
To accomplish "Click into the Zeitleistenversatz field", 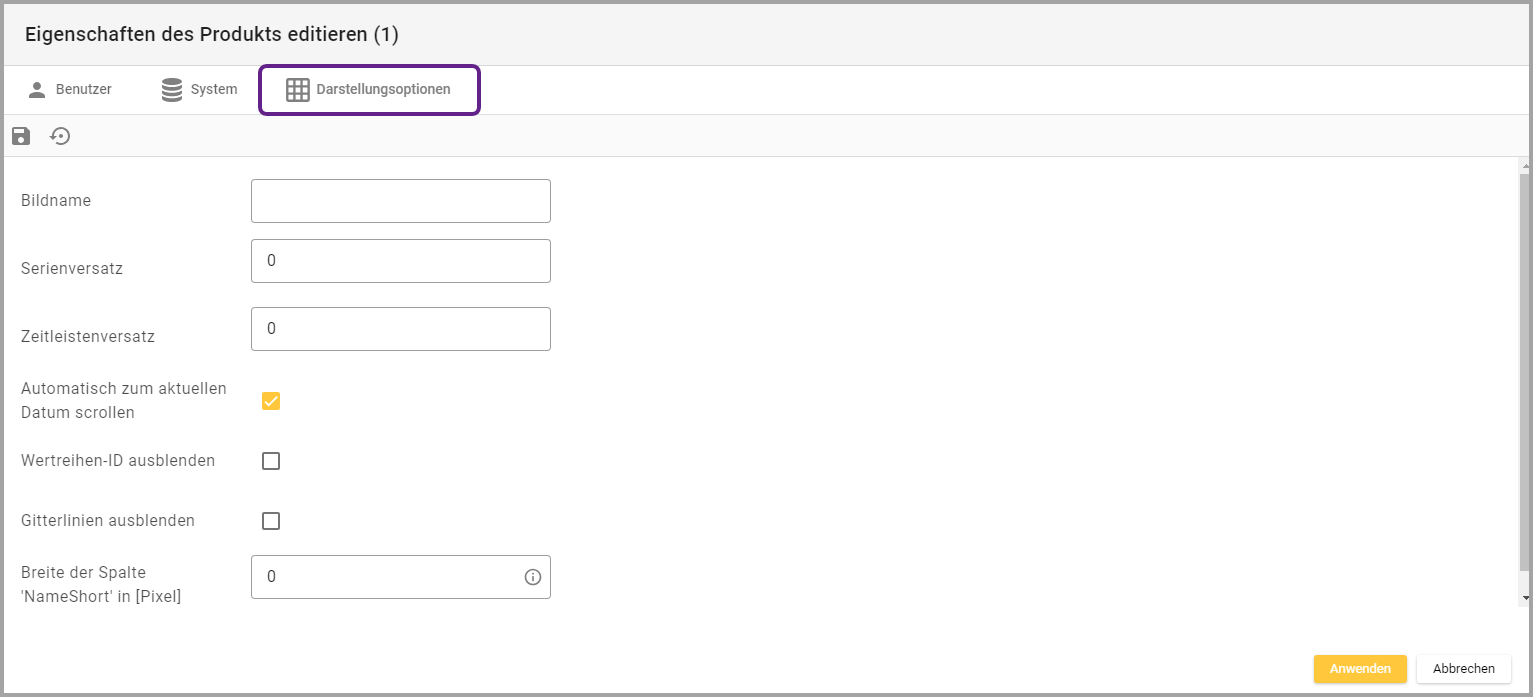I will click(x=400, y=329).
